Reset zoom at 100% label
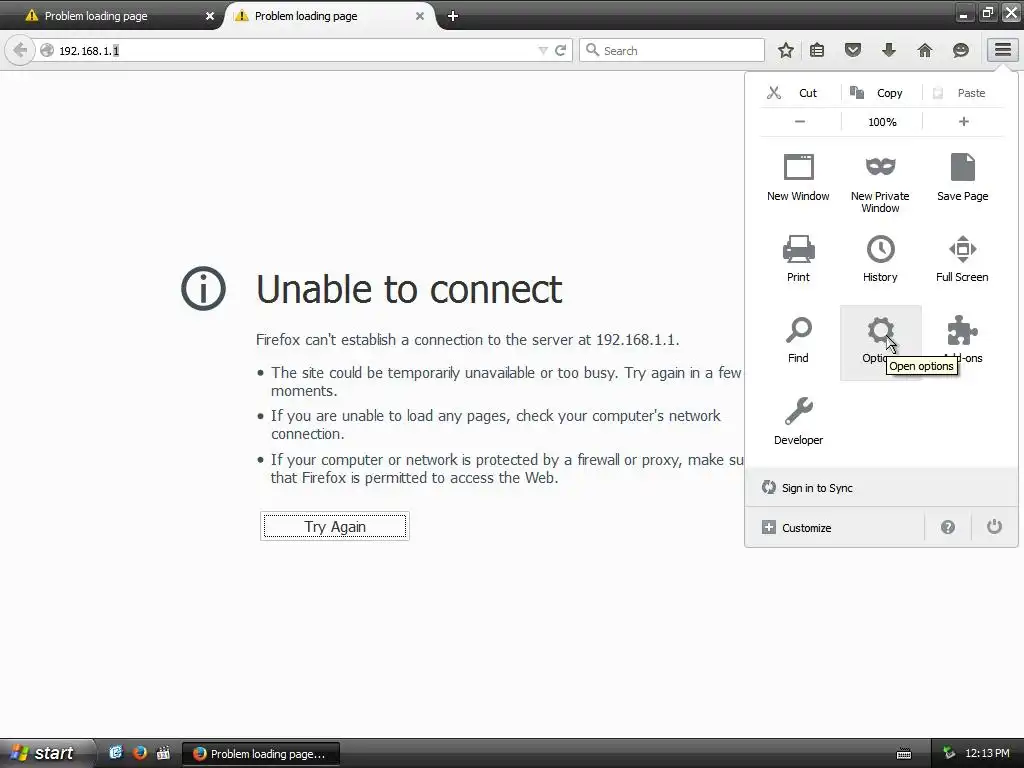Screen dimensions: 1024x768 [882, 122]
